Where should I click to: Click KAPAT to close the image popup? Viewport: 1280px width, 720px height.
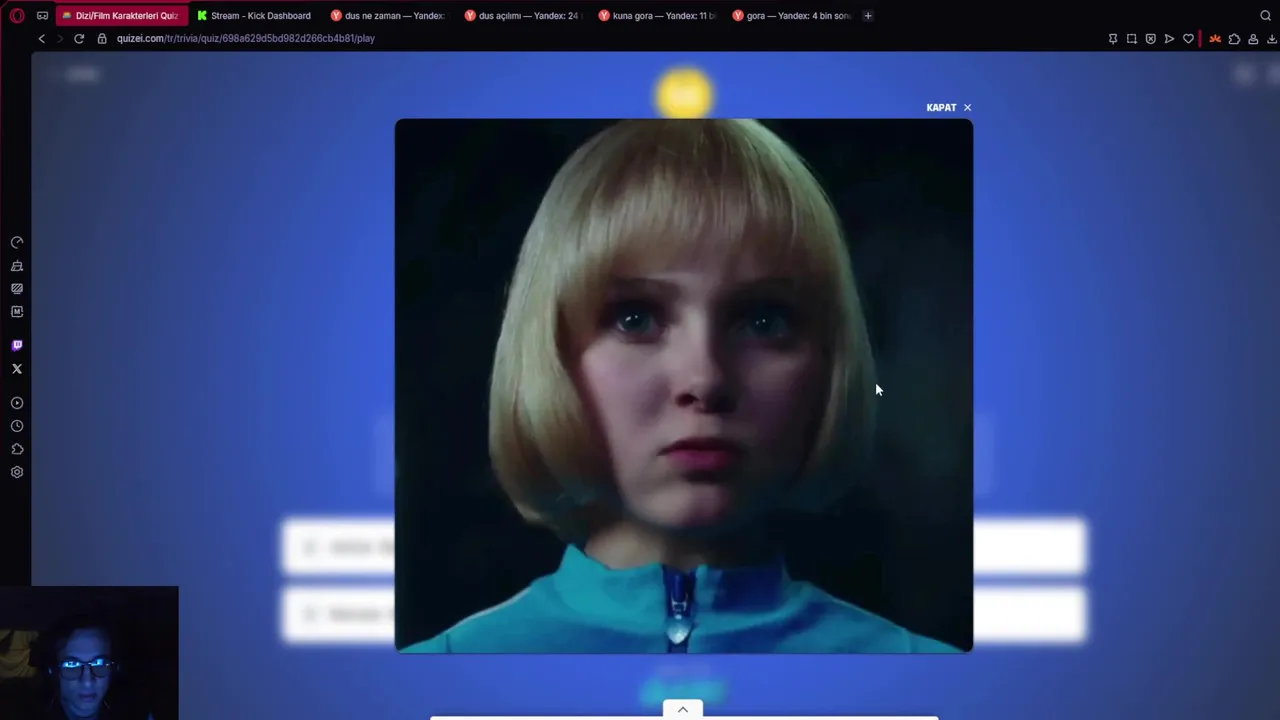coord(948,107)
